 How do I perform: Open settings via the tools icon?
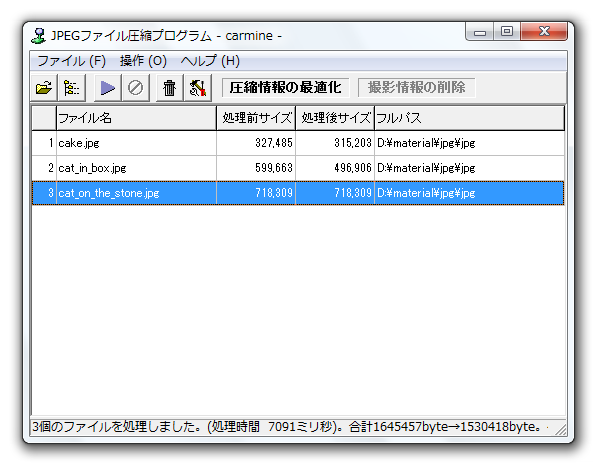pyautogui.click(x=198, y=88)
